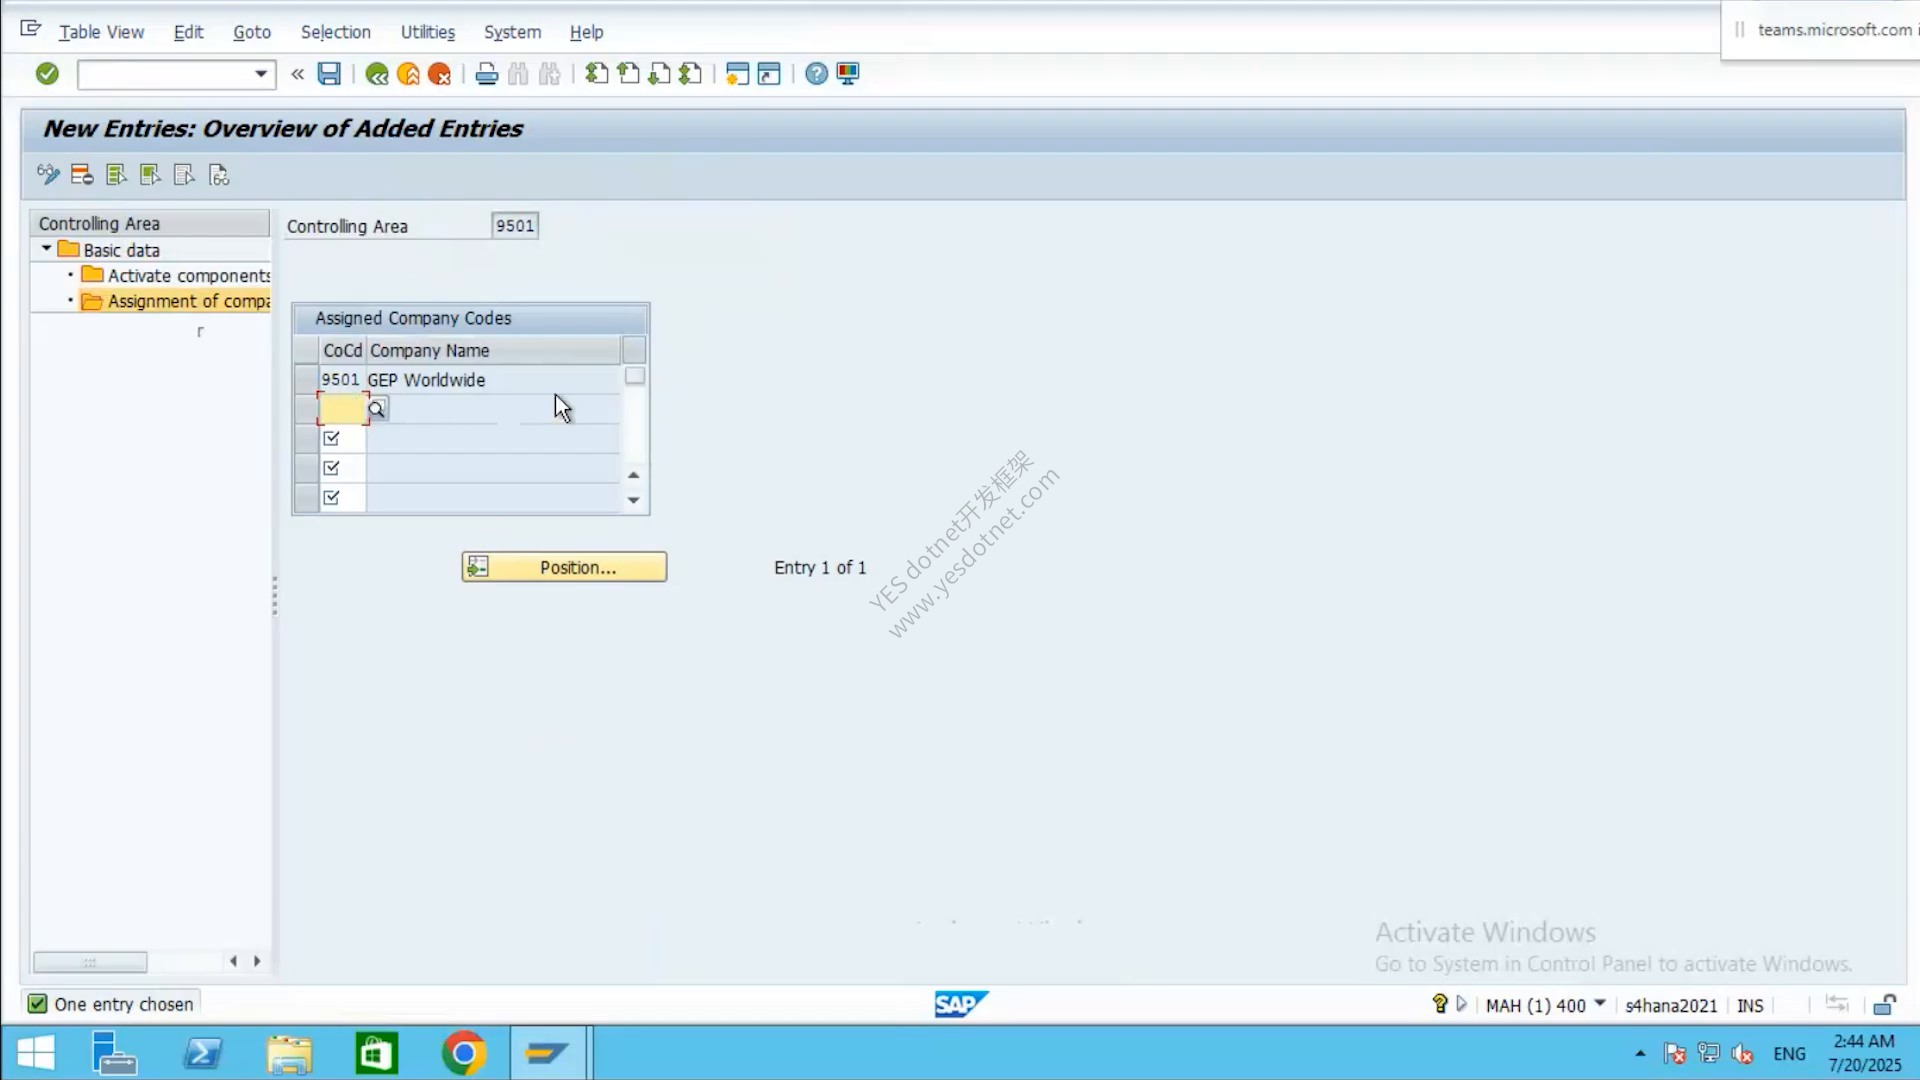Show hidden tray icons arrow
This screenshot has height=1080, width=1920.
(1640, 1054)
